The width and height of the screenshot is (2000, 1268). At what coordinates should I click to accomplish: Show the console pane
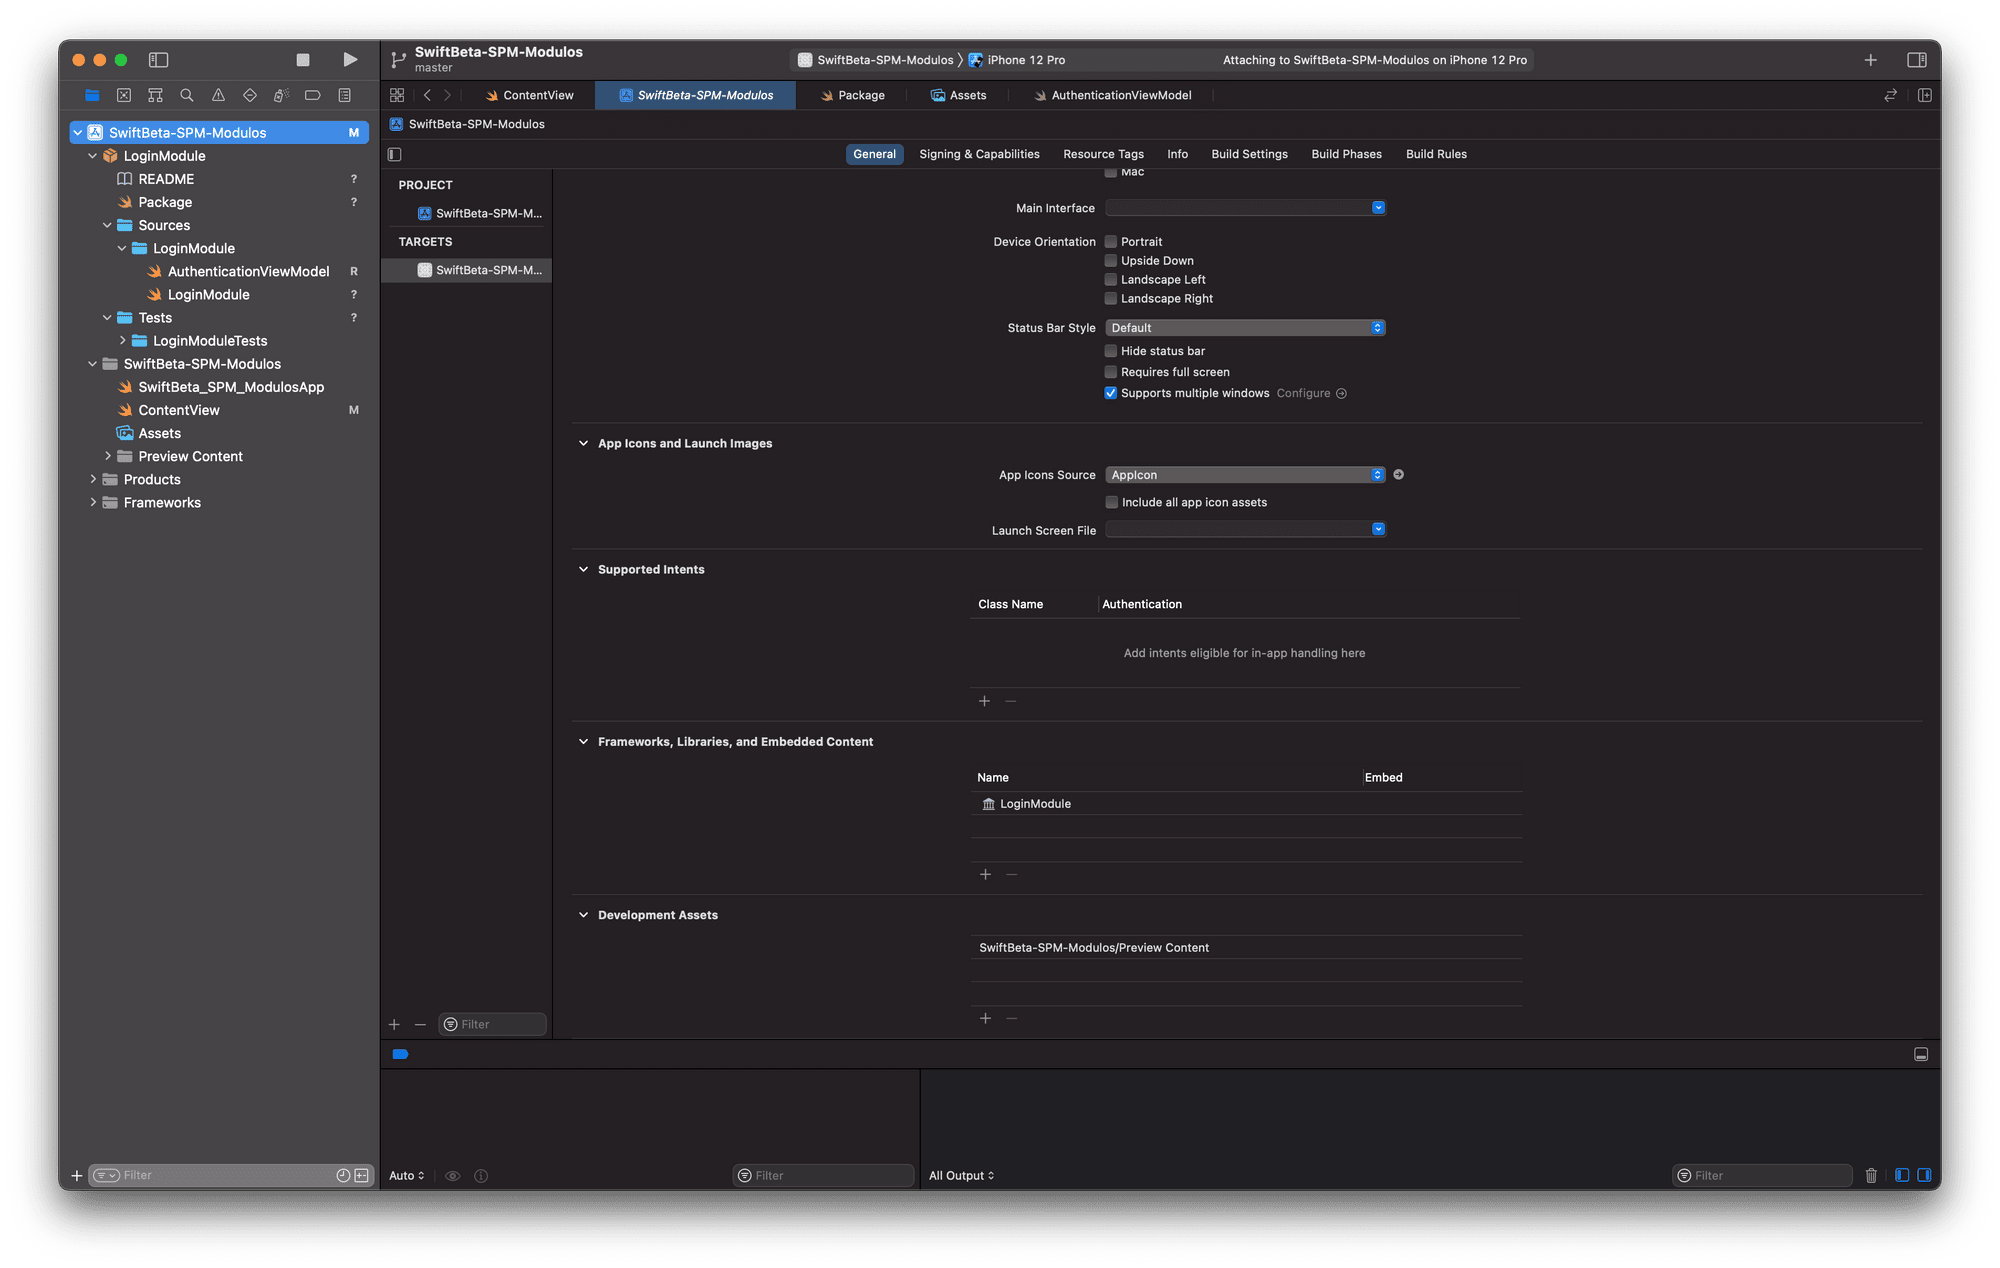click(1924, 1175)
